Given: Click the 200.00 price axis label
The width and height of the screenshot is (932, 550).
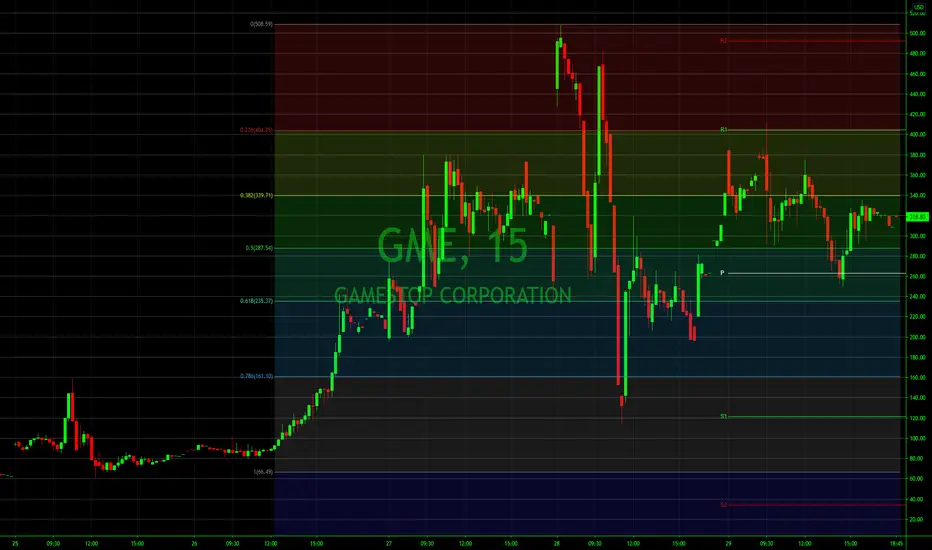Looking at the screenshot, I should [917, 337].
